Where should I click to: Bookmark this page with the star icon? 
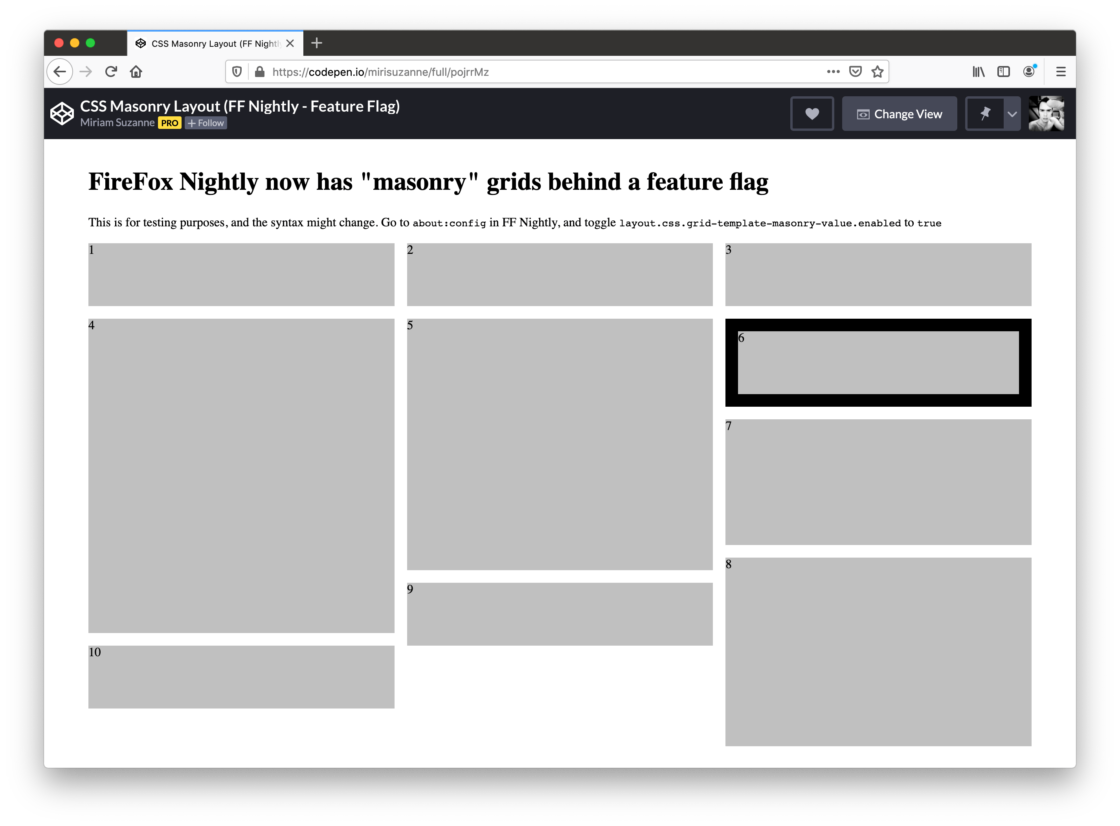point(877,72)
